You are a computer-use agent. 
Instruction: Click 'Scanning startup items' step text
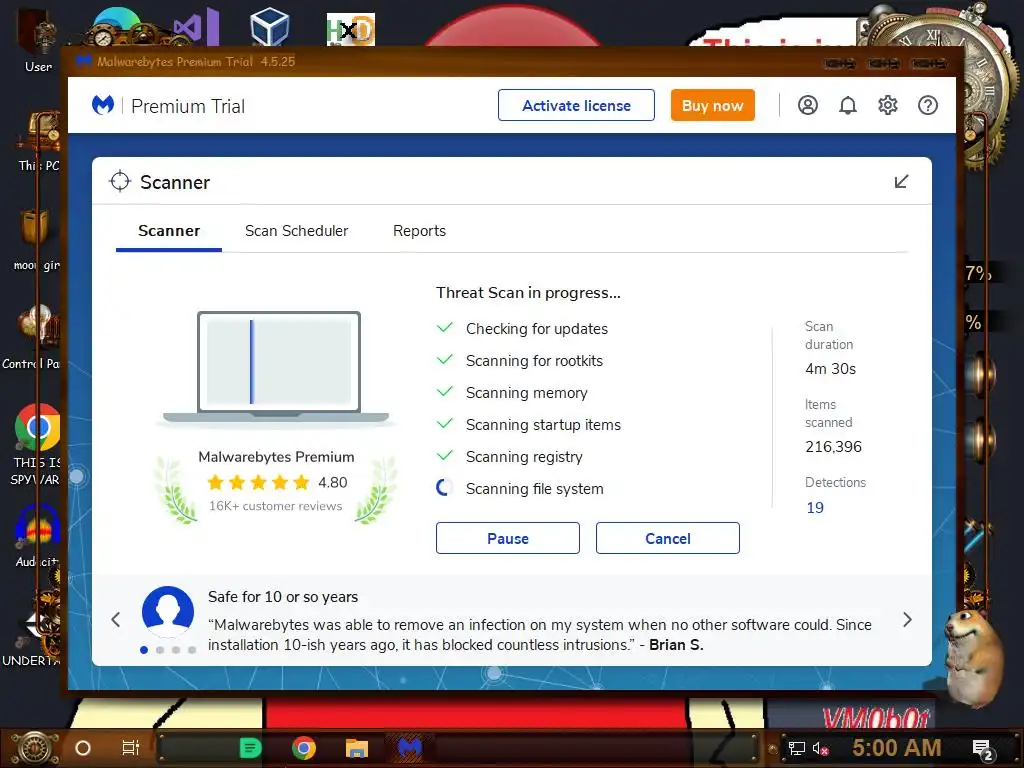click(x=543, y=424)
